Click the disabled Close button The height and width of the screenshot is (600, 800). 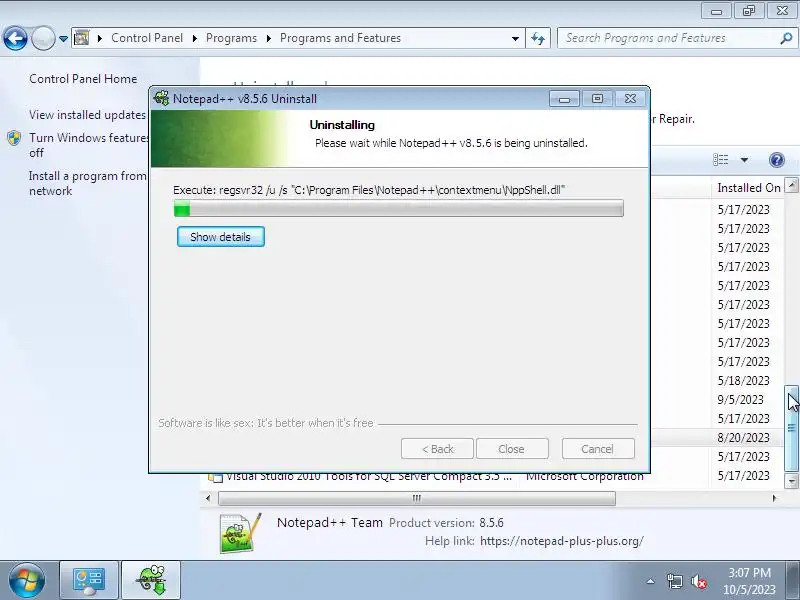(x=512, y=449)
